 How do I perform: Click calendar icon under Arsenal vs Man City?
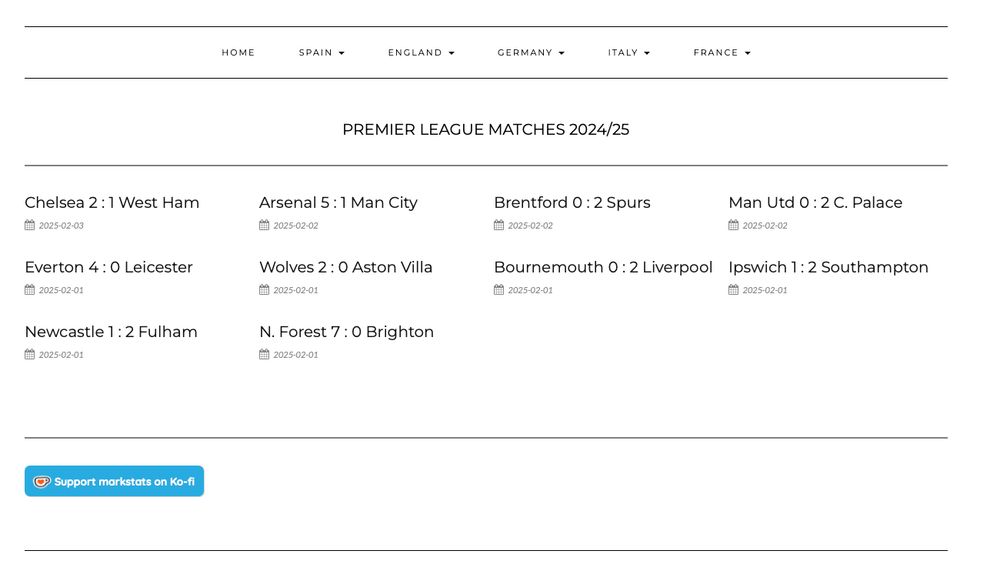pyautogui.click(x=264, y=225)
